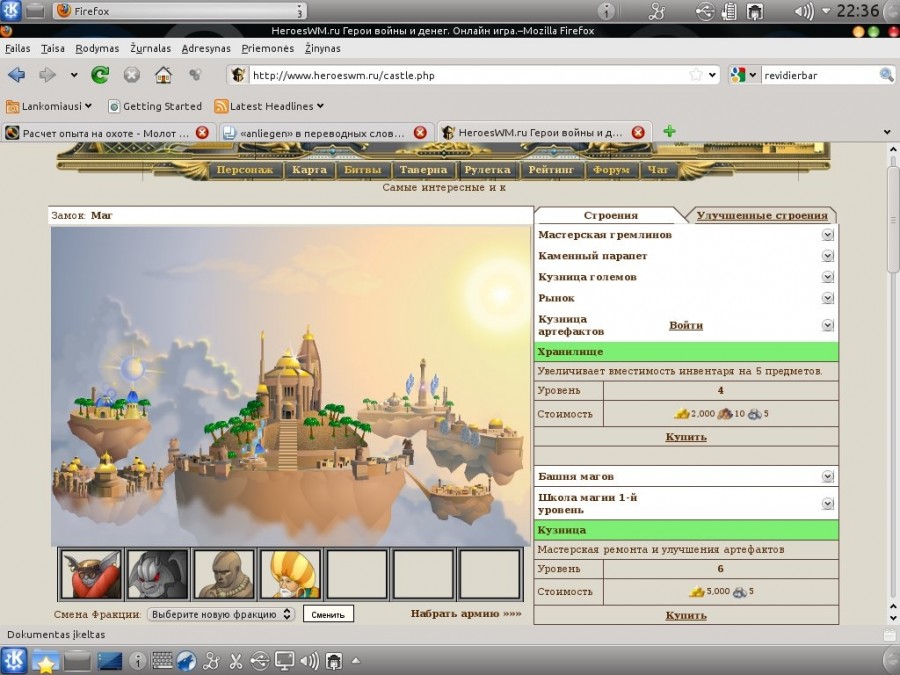Switch to the Улучшенные строения tab
The height and width of the screenshot is (675, 900).
pos(762,216)
